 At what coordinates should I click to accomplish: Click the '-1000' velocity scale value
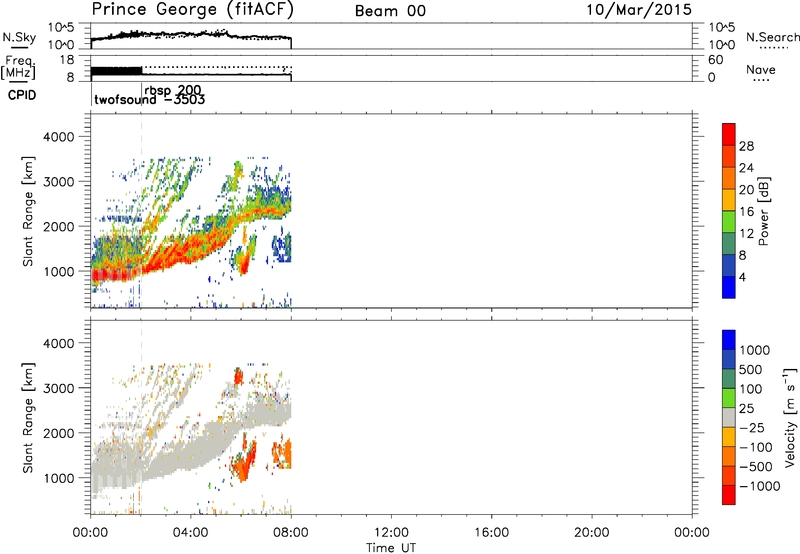point(760,486)
